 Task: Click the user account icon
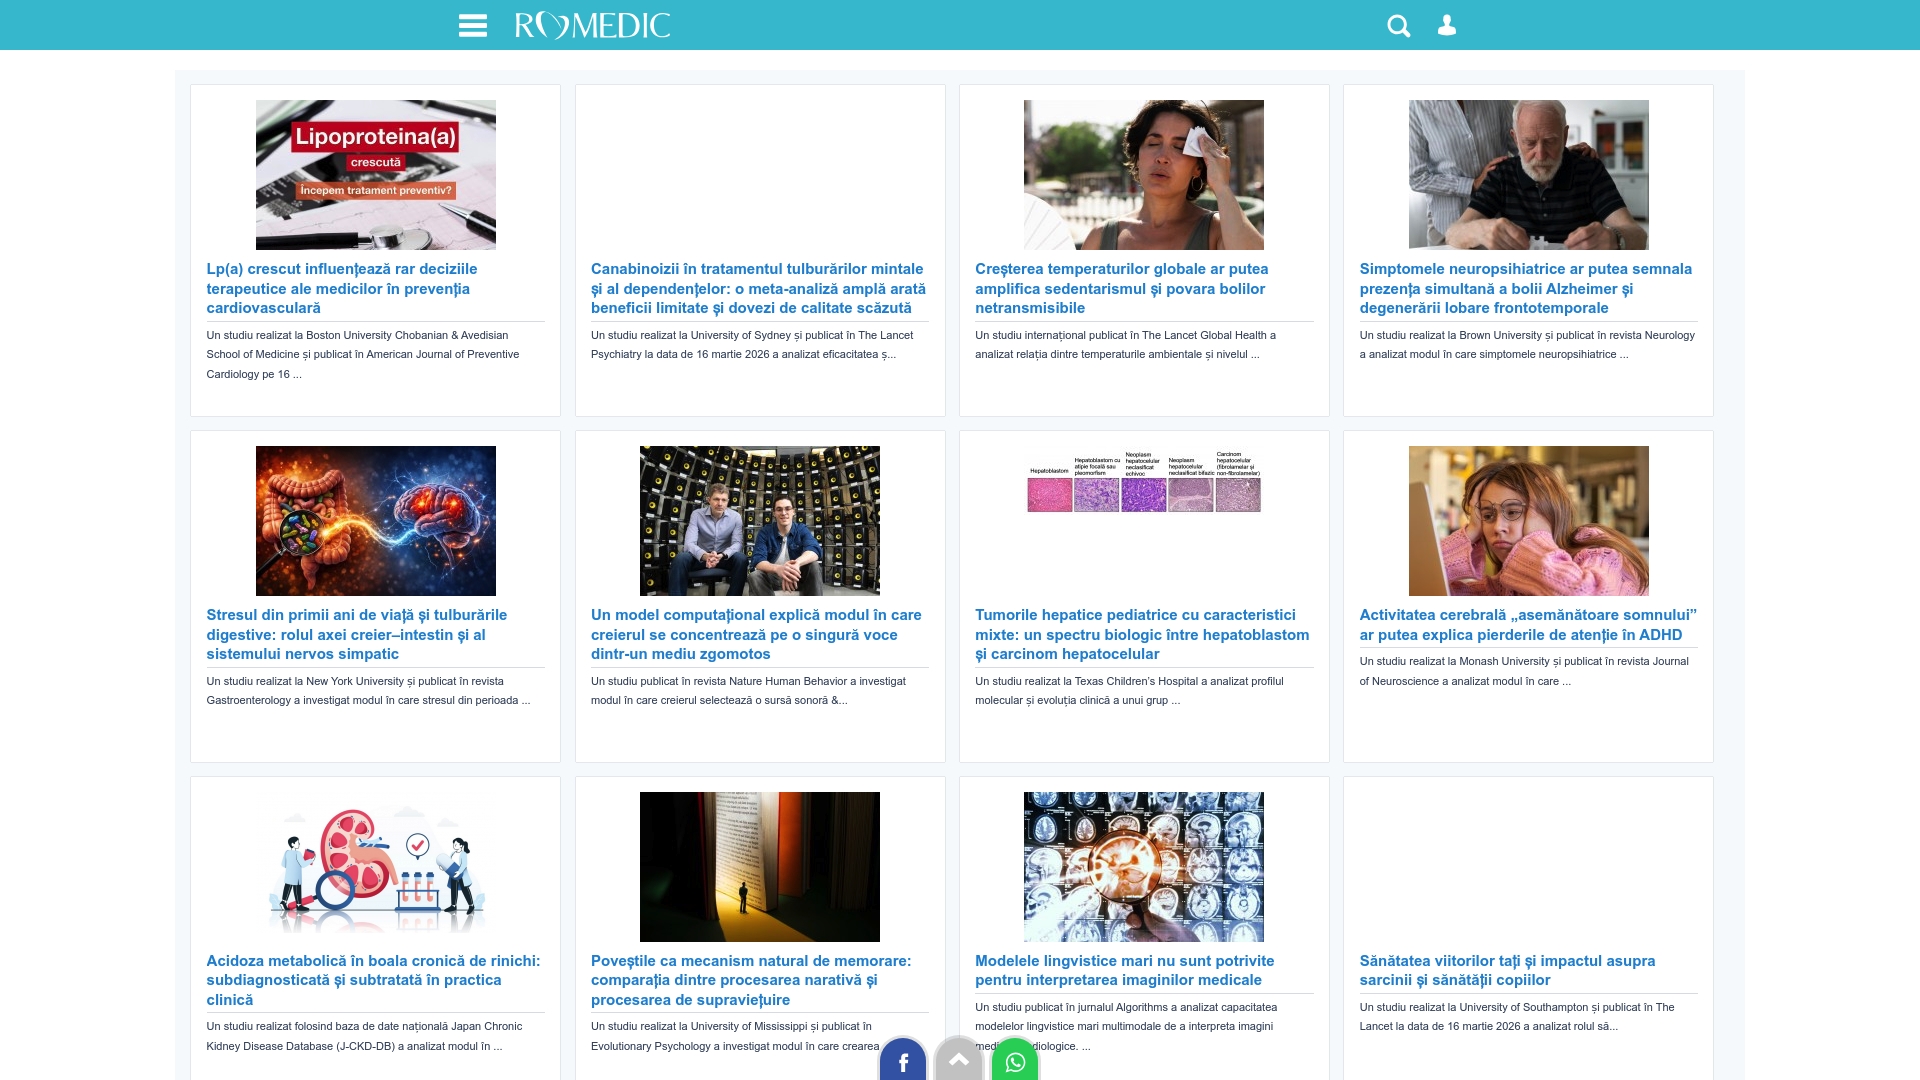(x=1447, y=26)
